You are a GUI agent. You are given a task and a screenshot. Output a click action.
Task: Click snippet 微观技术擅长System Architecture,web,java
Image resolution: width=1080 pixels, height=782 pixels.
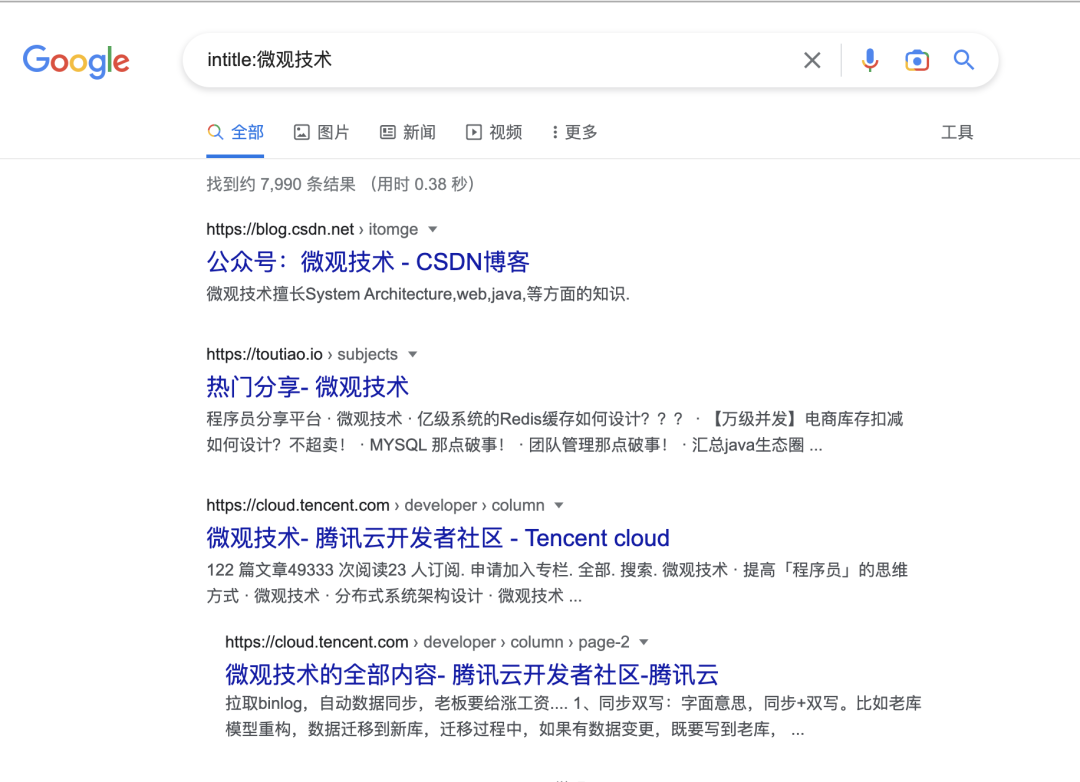pyautogui.click(x=418, y=294)
